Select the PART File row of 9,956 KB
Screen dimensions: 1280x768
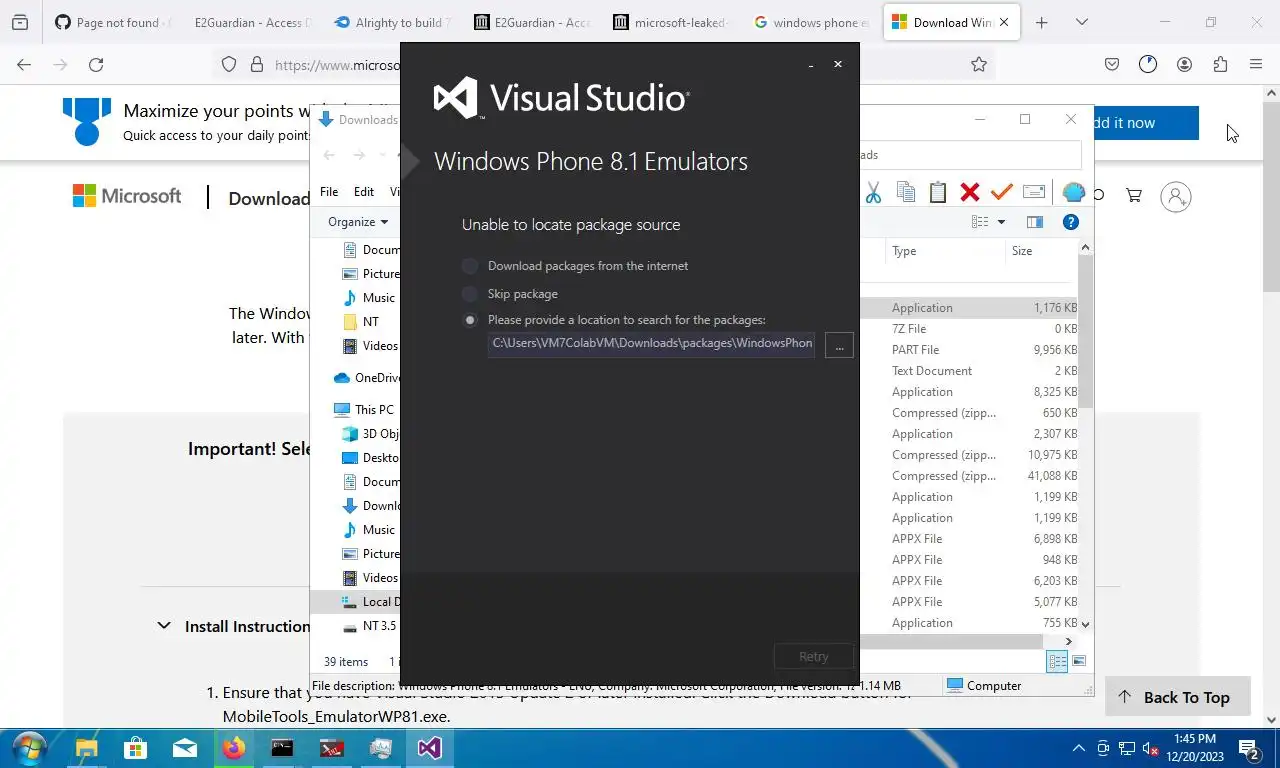tap(969, 350)
